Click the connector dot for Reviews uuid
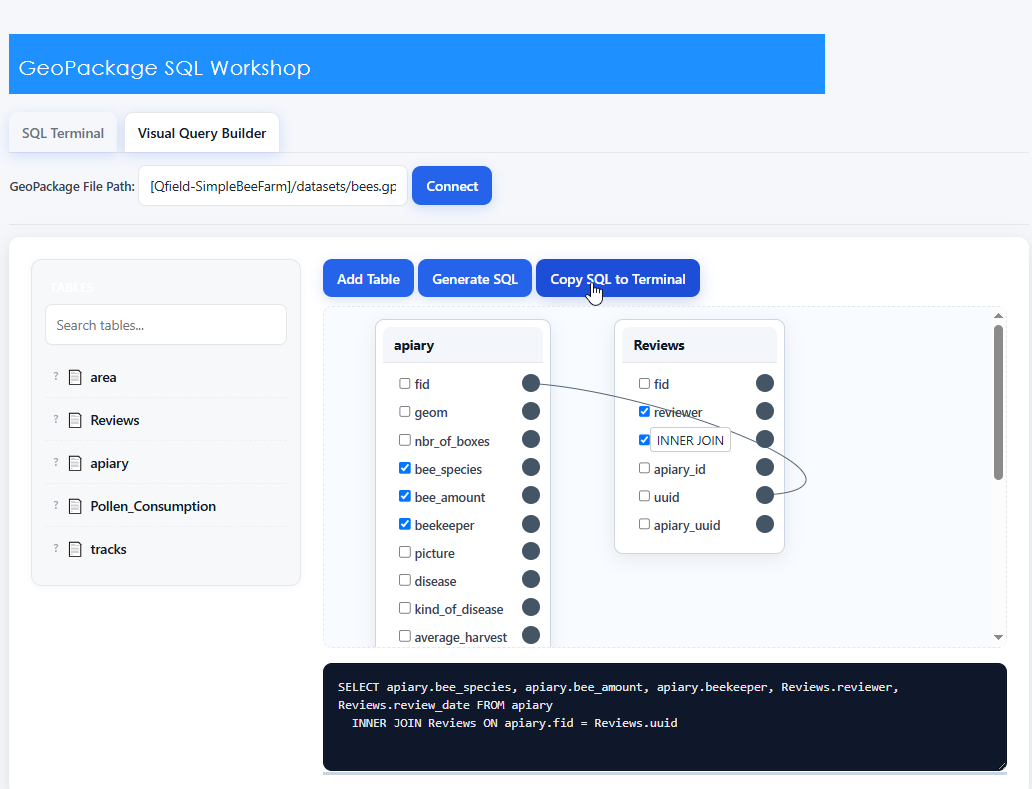 point(765,495)
